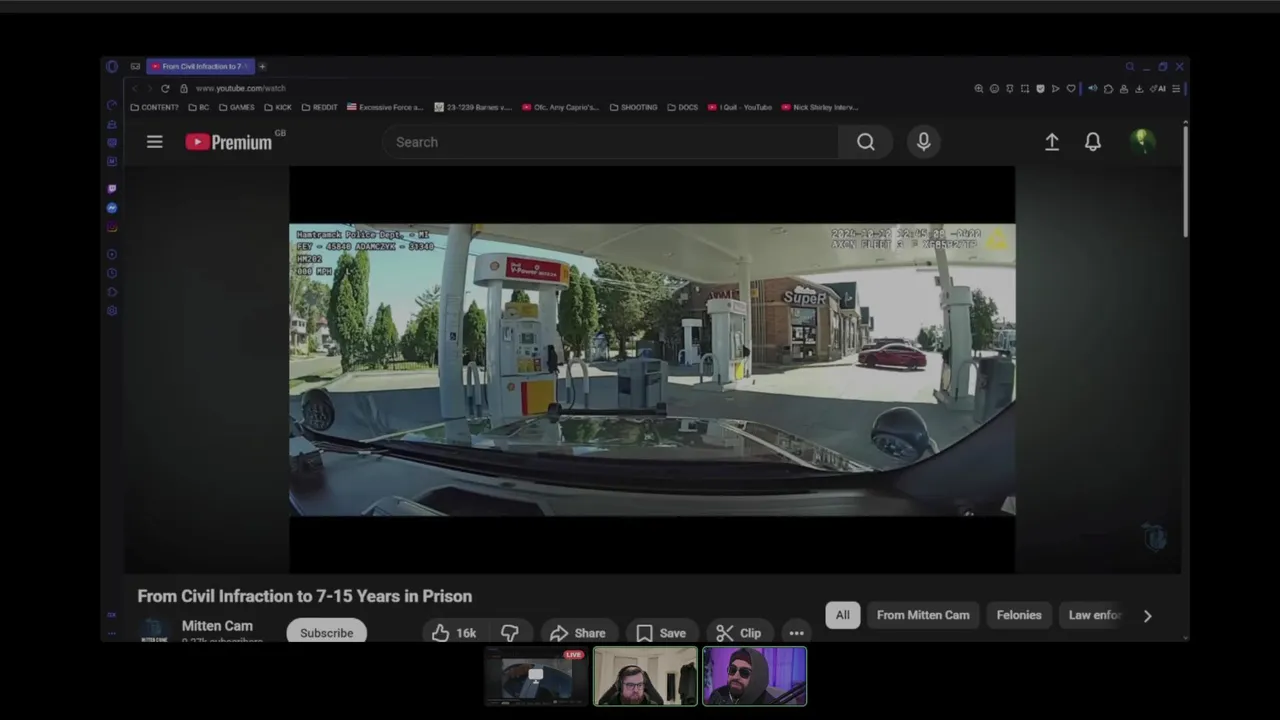Open Instagram in the browser sidebar

tap(111, 227)
